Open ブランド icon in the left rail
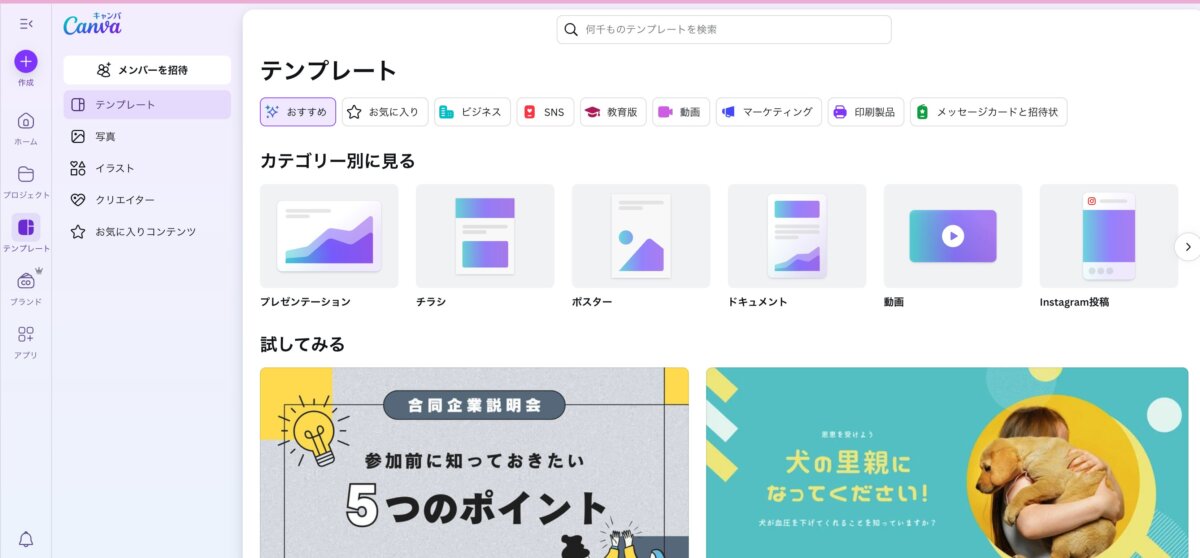This screenshot has width=1200, height=558. pos(26,281)
